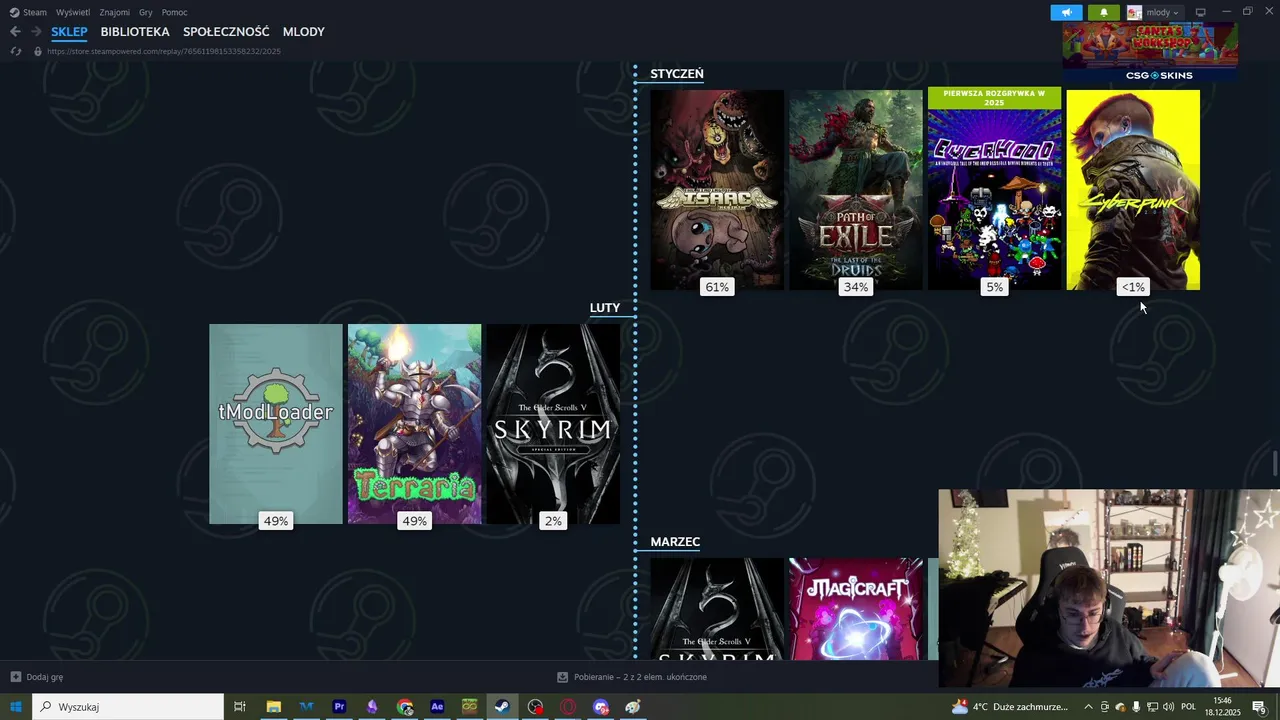Screen dimensions: 1280x720
Task: Click the CSG Skins banner
Action: tap(1150, 54)
